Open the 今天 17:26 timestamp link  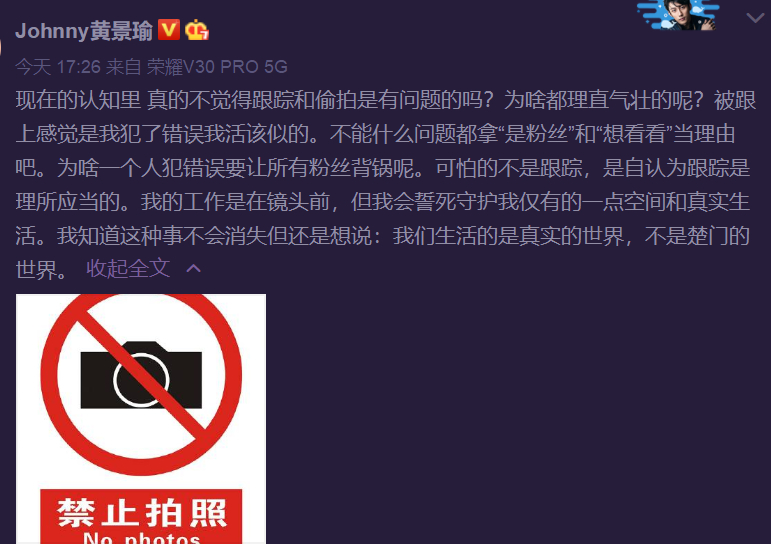coord(58,67)
